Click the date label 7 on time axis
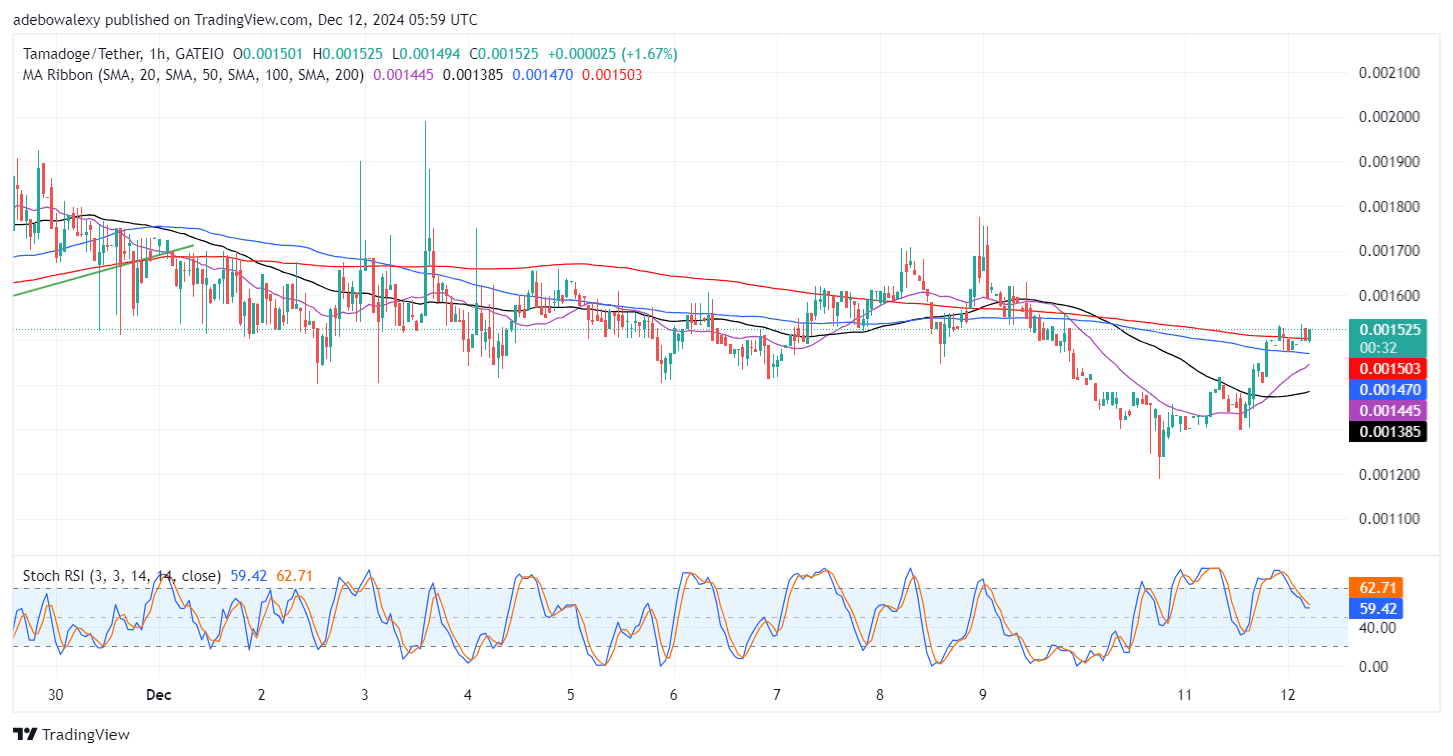This screenshot has height=756, width=1453. pyautogui.click(x=777, y=695)
